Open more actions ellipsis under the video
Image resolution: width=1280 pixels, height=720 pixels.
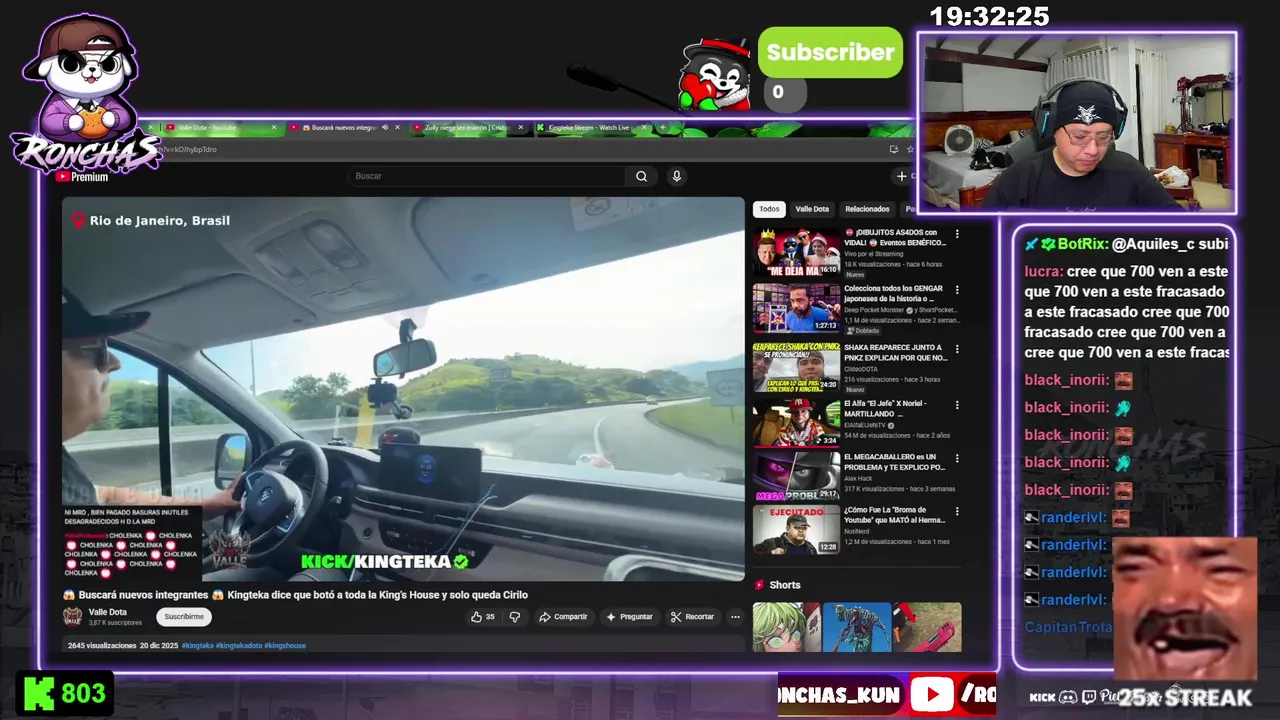[735, 617]
